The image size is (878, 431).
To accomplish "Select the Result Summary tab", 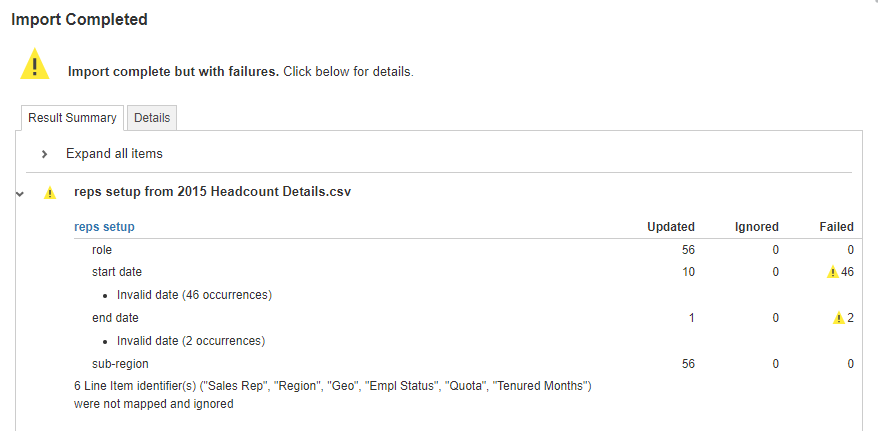I will (72, 118).
